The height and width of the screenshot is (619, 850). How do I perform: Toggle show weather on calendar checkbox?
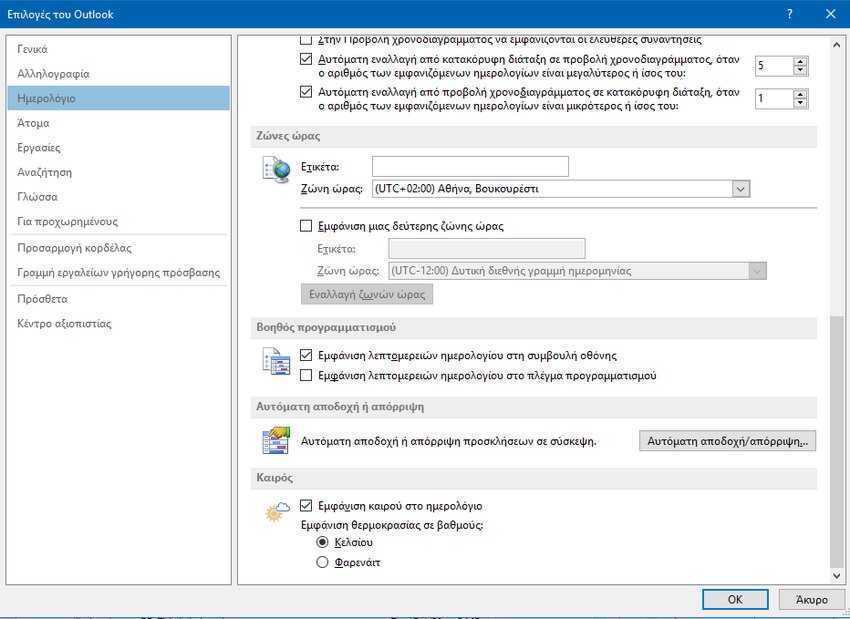tap(306, 505)
